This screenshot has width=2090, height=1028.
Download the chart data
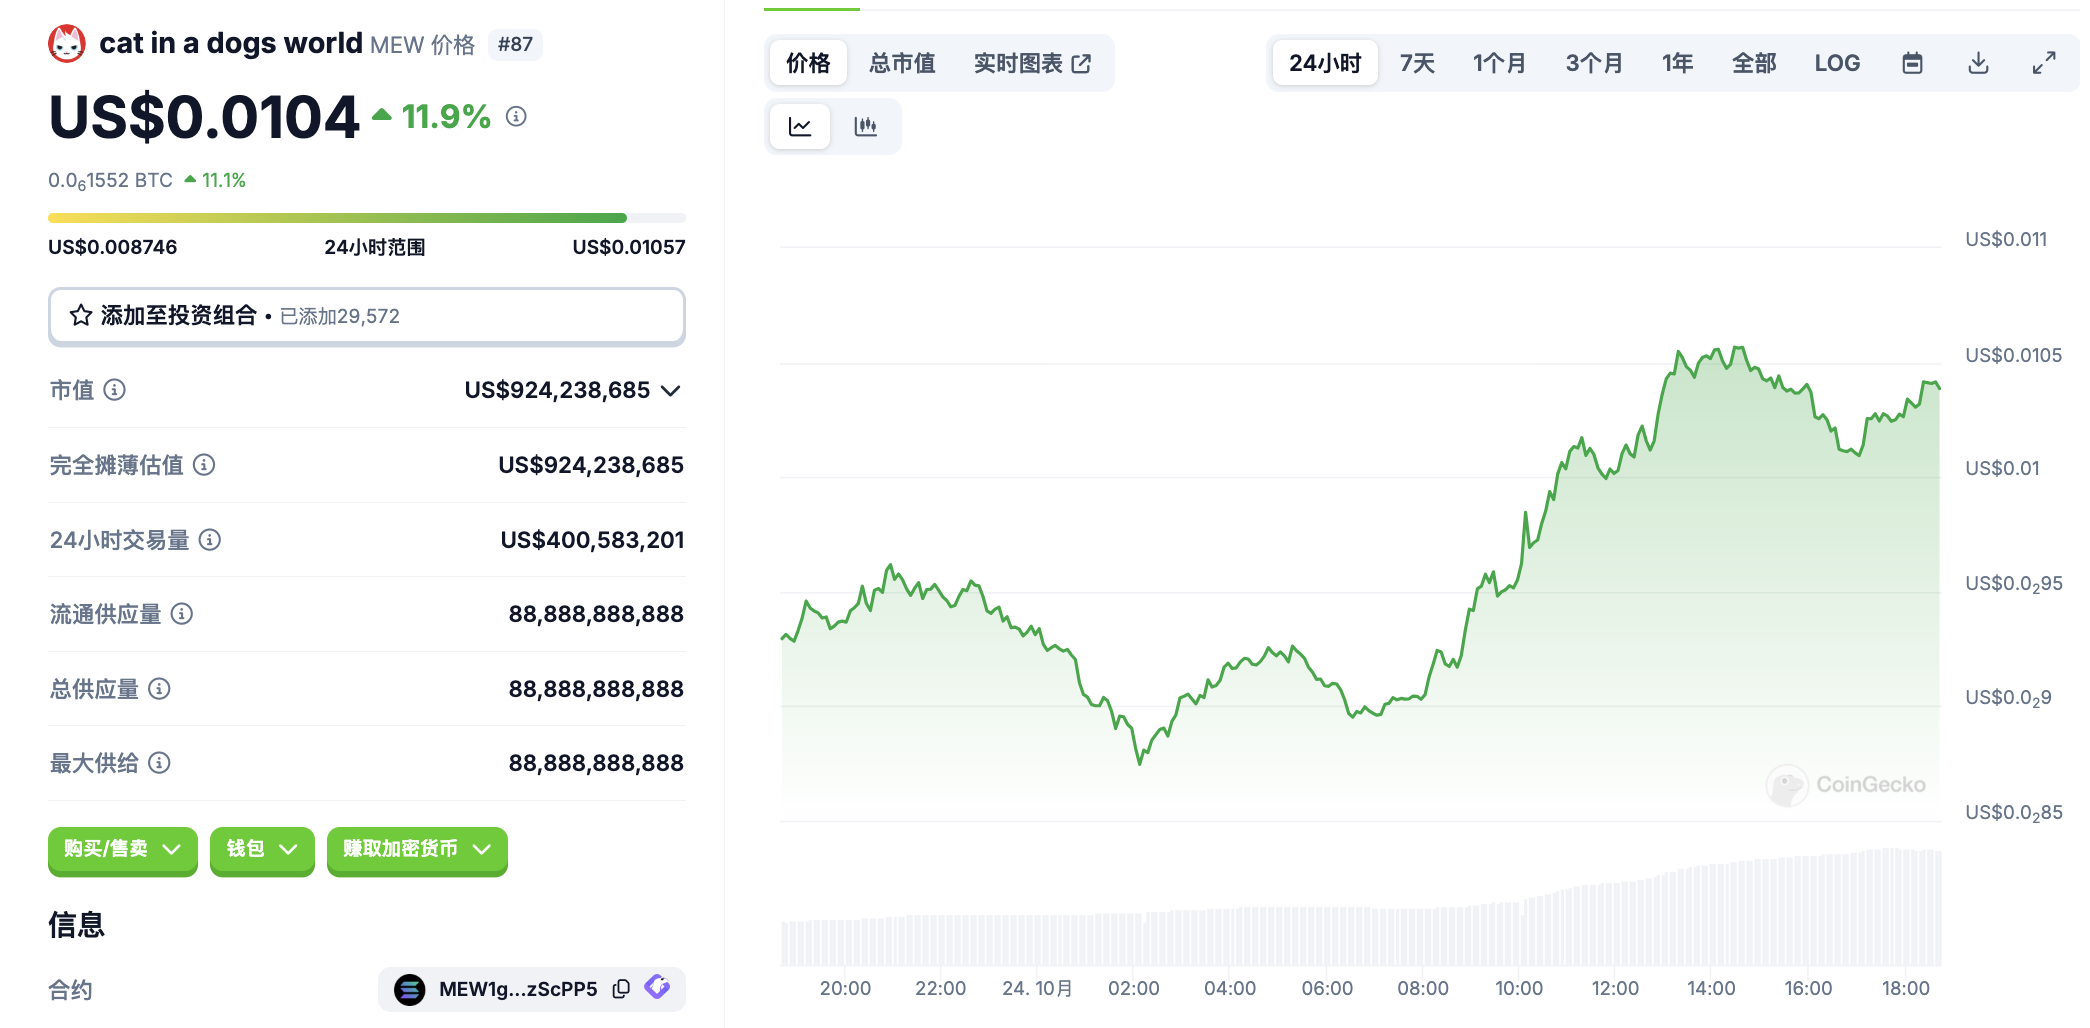point(1978,64)
